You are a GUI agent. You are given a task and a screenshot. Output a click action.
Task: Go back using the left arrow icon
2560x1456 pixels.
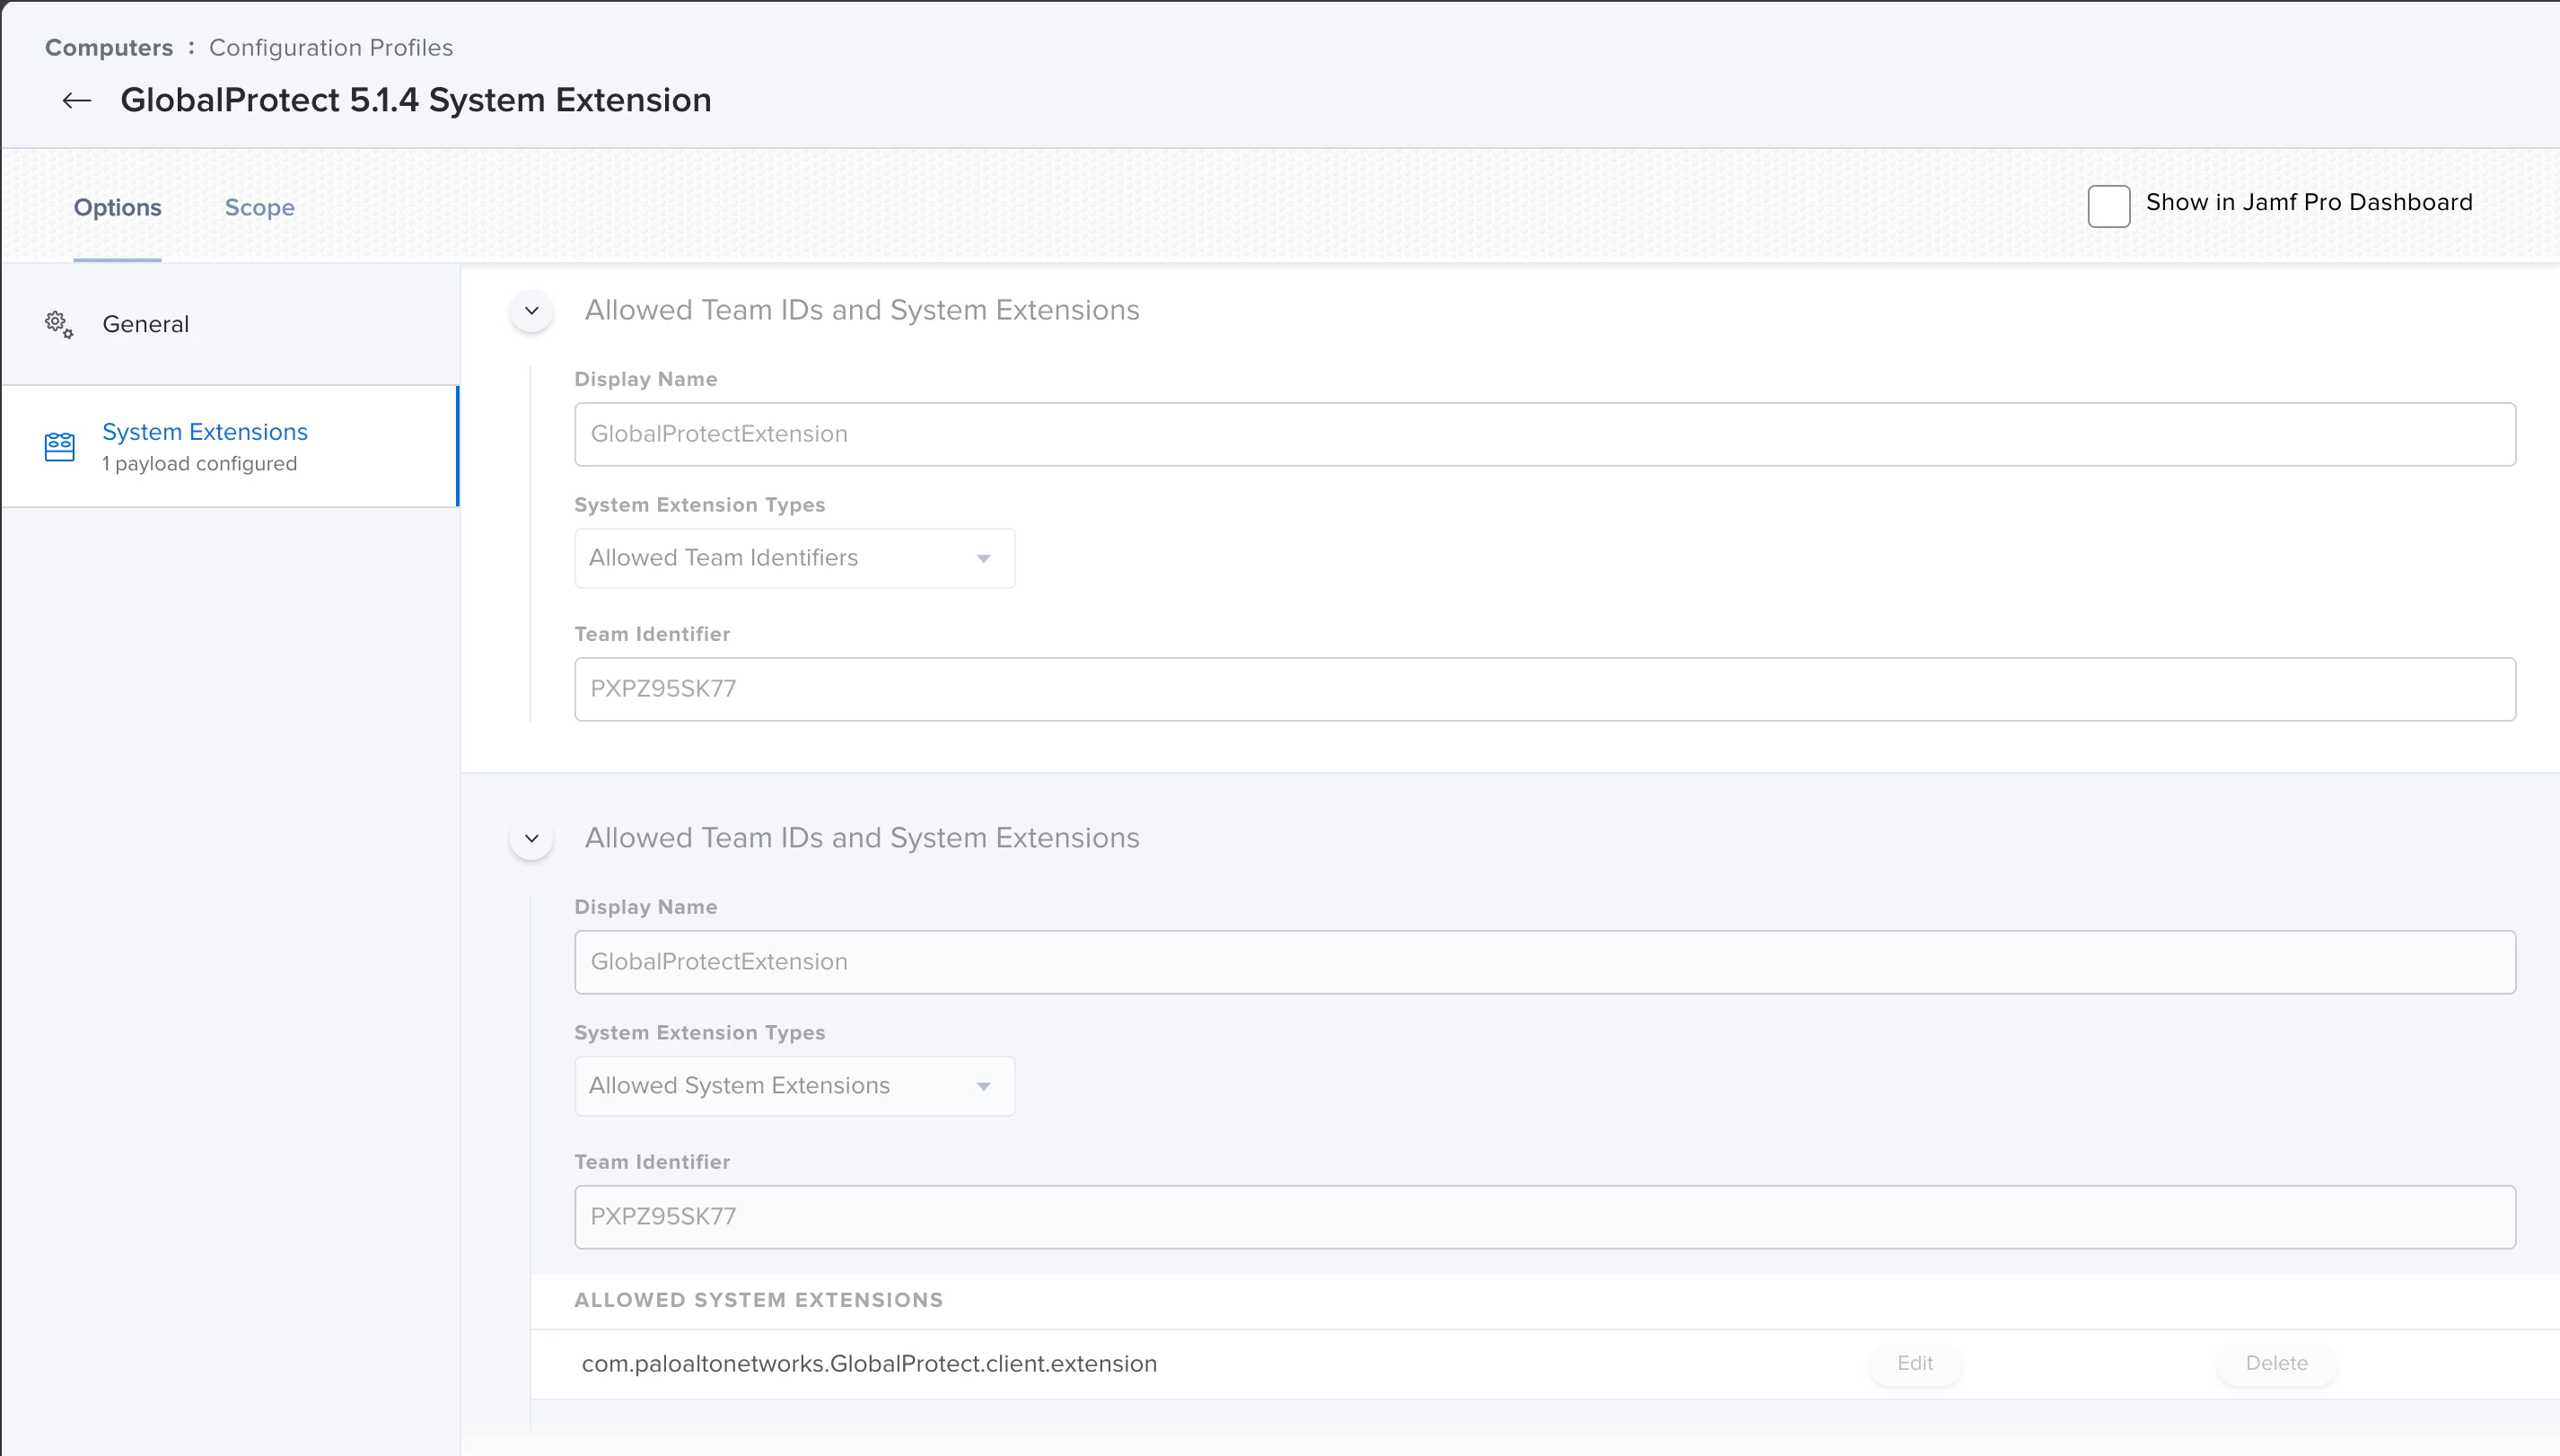click(77, 100)
